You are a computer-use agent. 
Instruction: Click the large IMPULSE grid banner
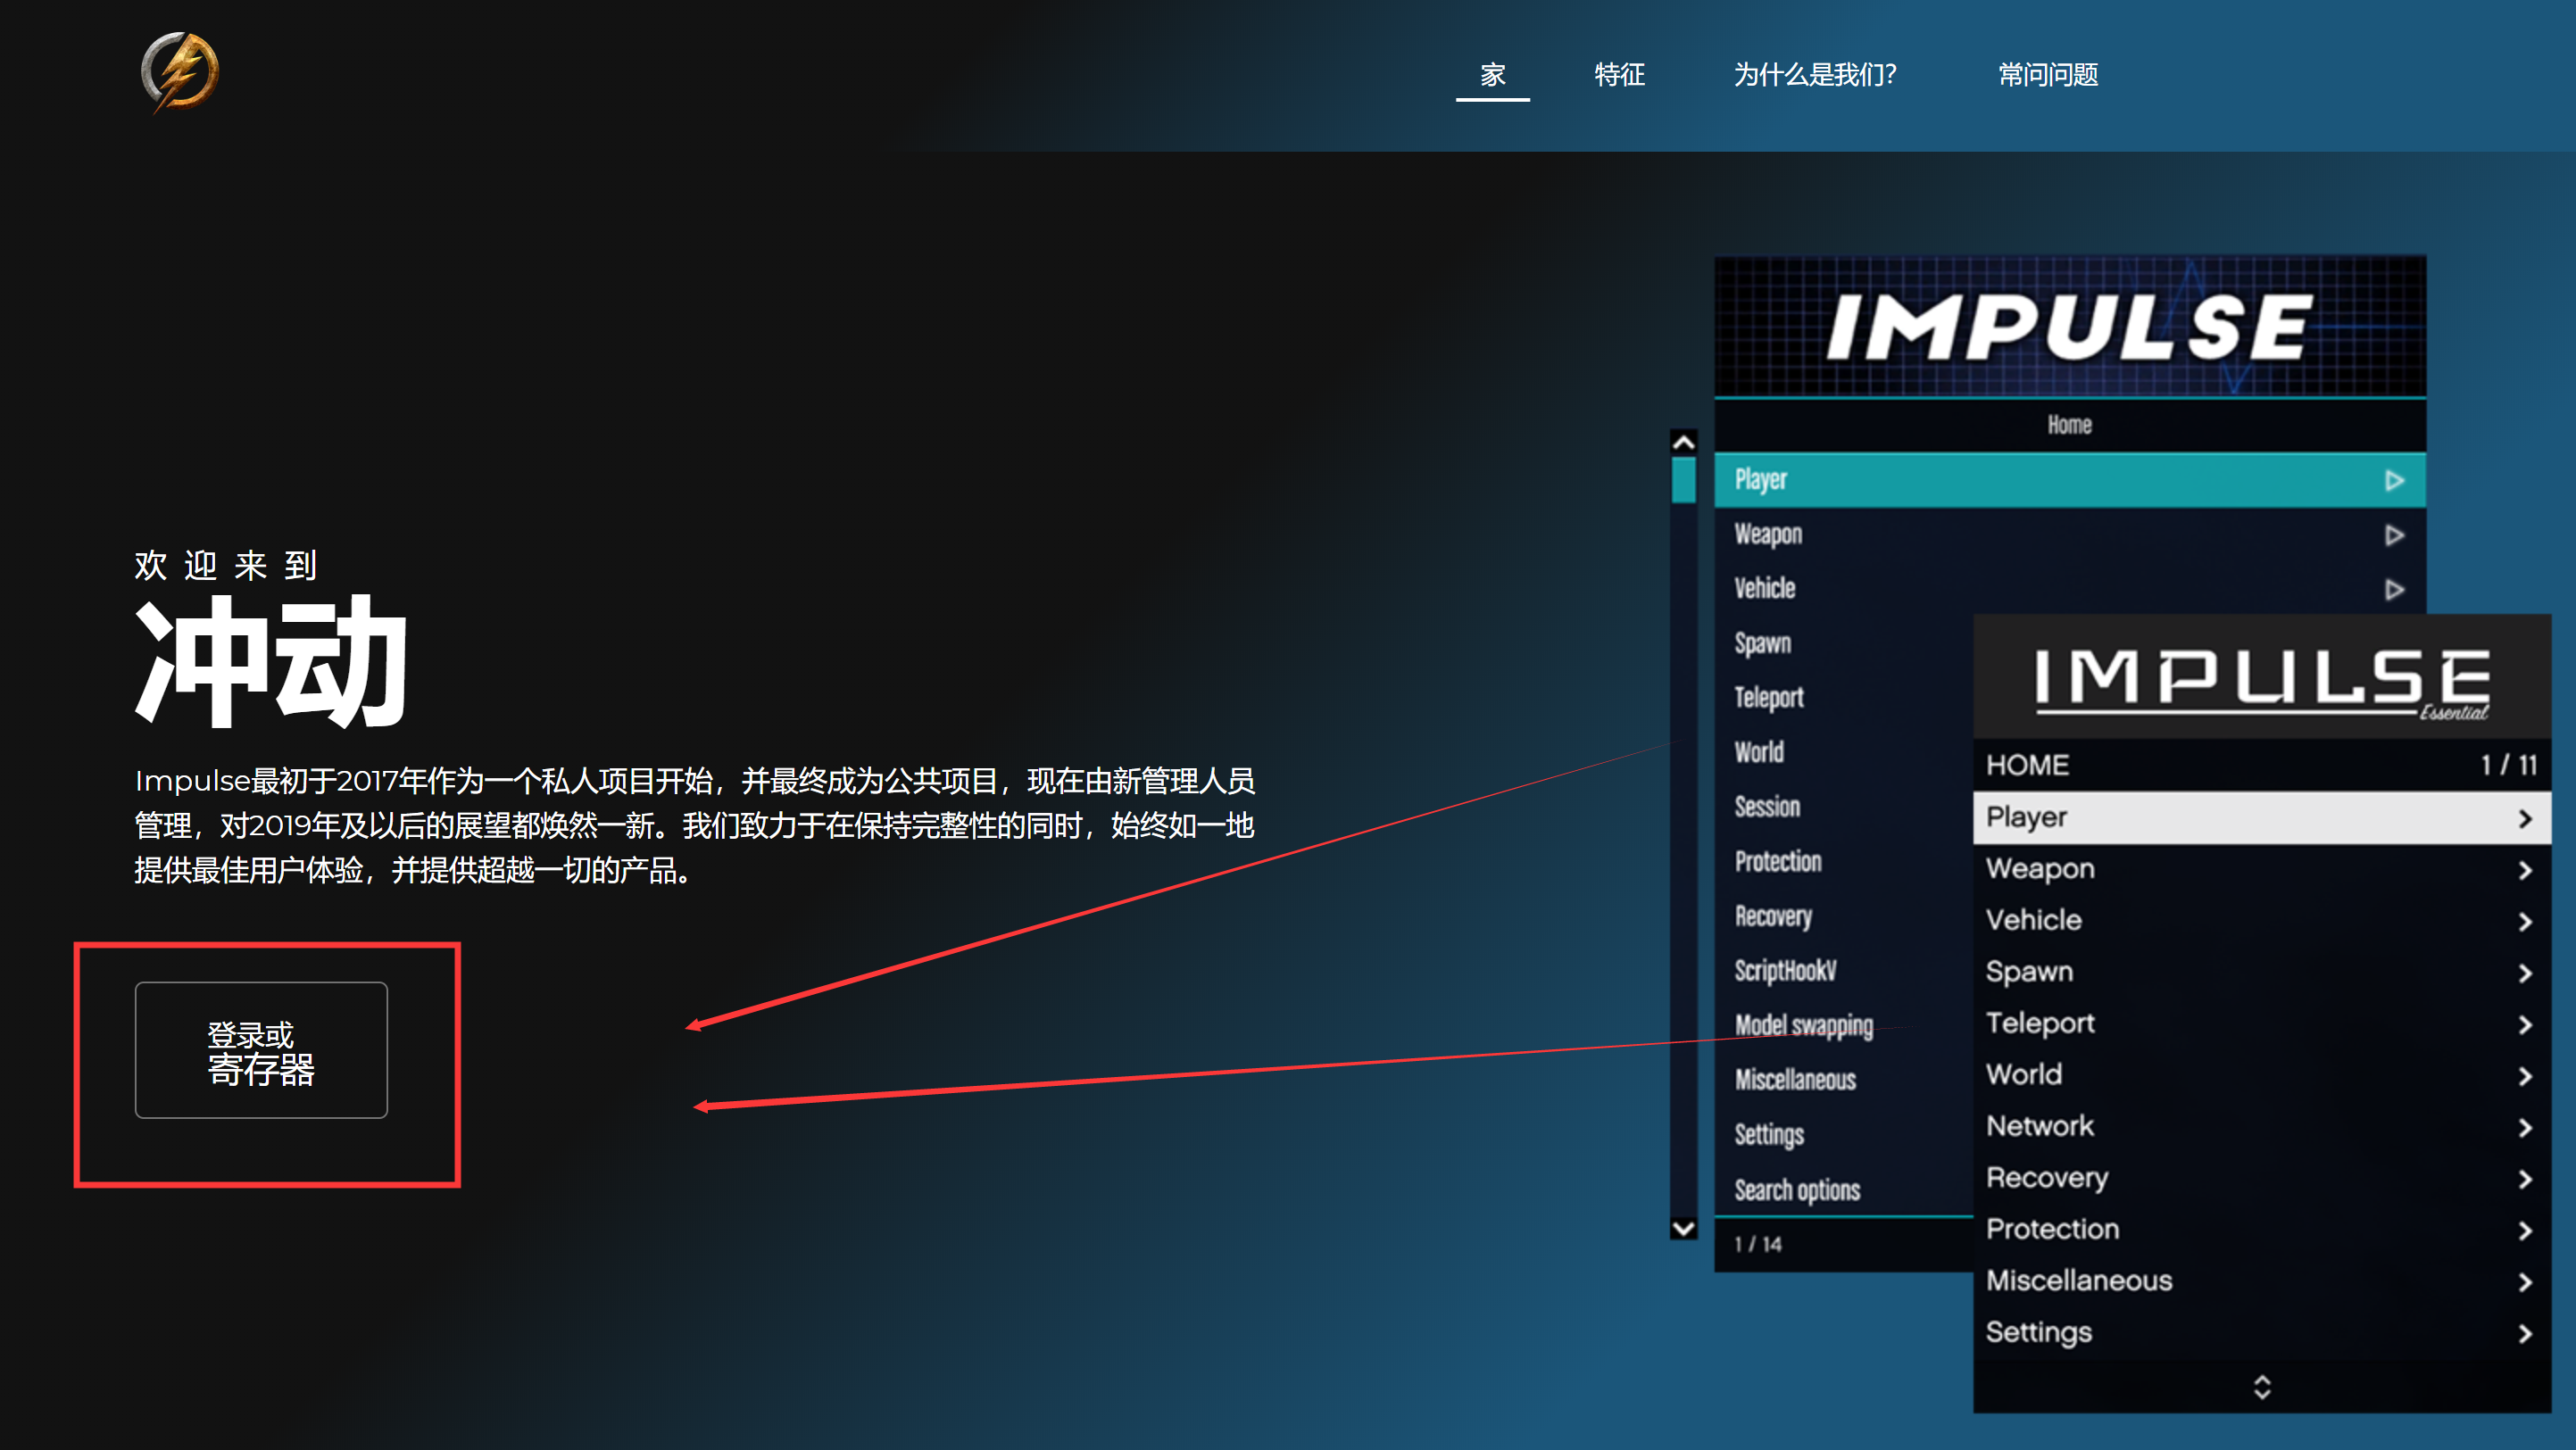click(2070, 326)
